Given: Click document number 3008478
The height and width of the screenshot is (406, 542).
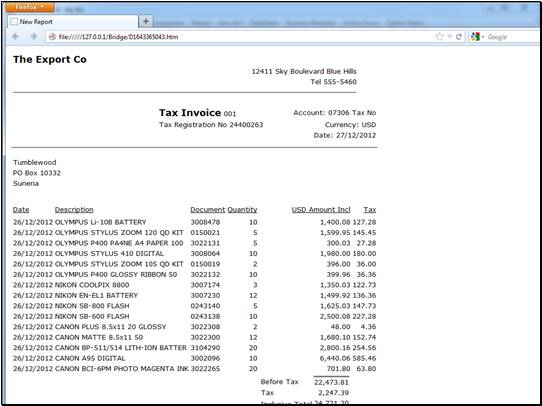Looking at the screenshot, I should [x=205, y=222].
